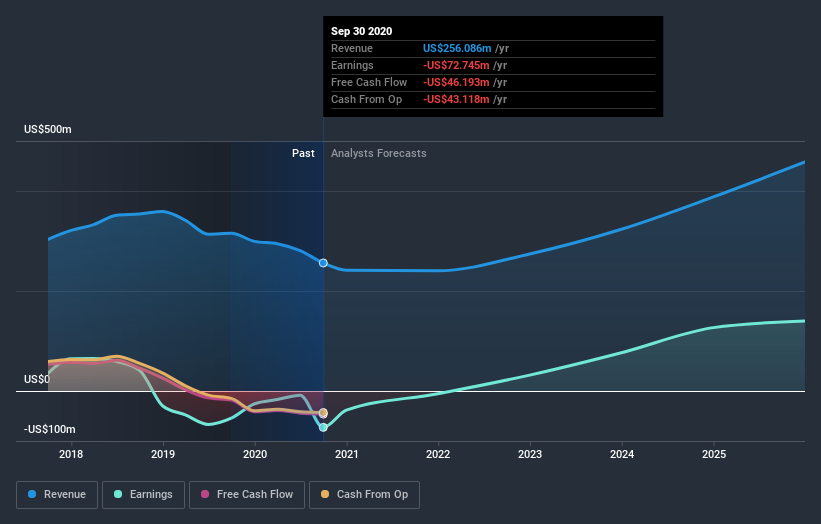Click the 2018 x-axis label
Image resolution: width=821 pixels, height=524 pixels.
coord(71,454)
